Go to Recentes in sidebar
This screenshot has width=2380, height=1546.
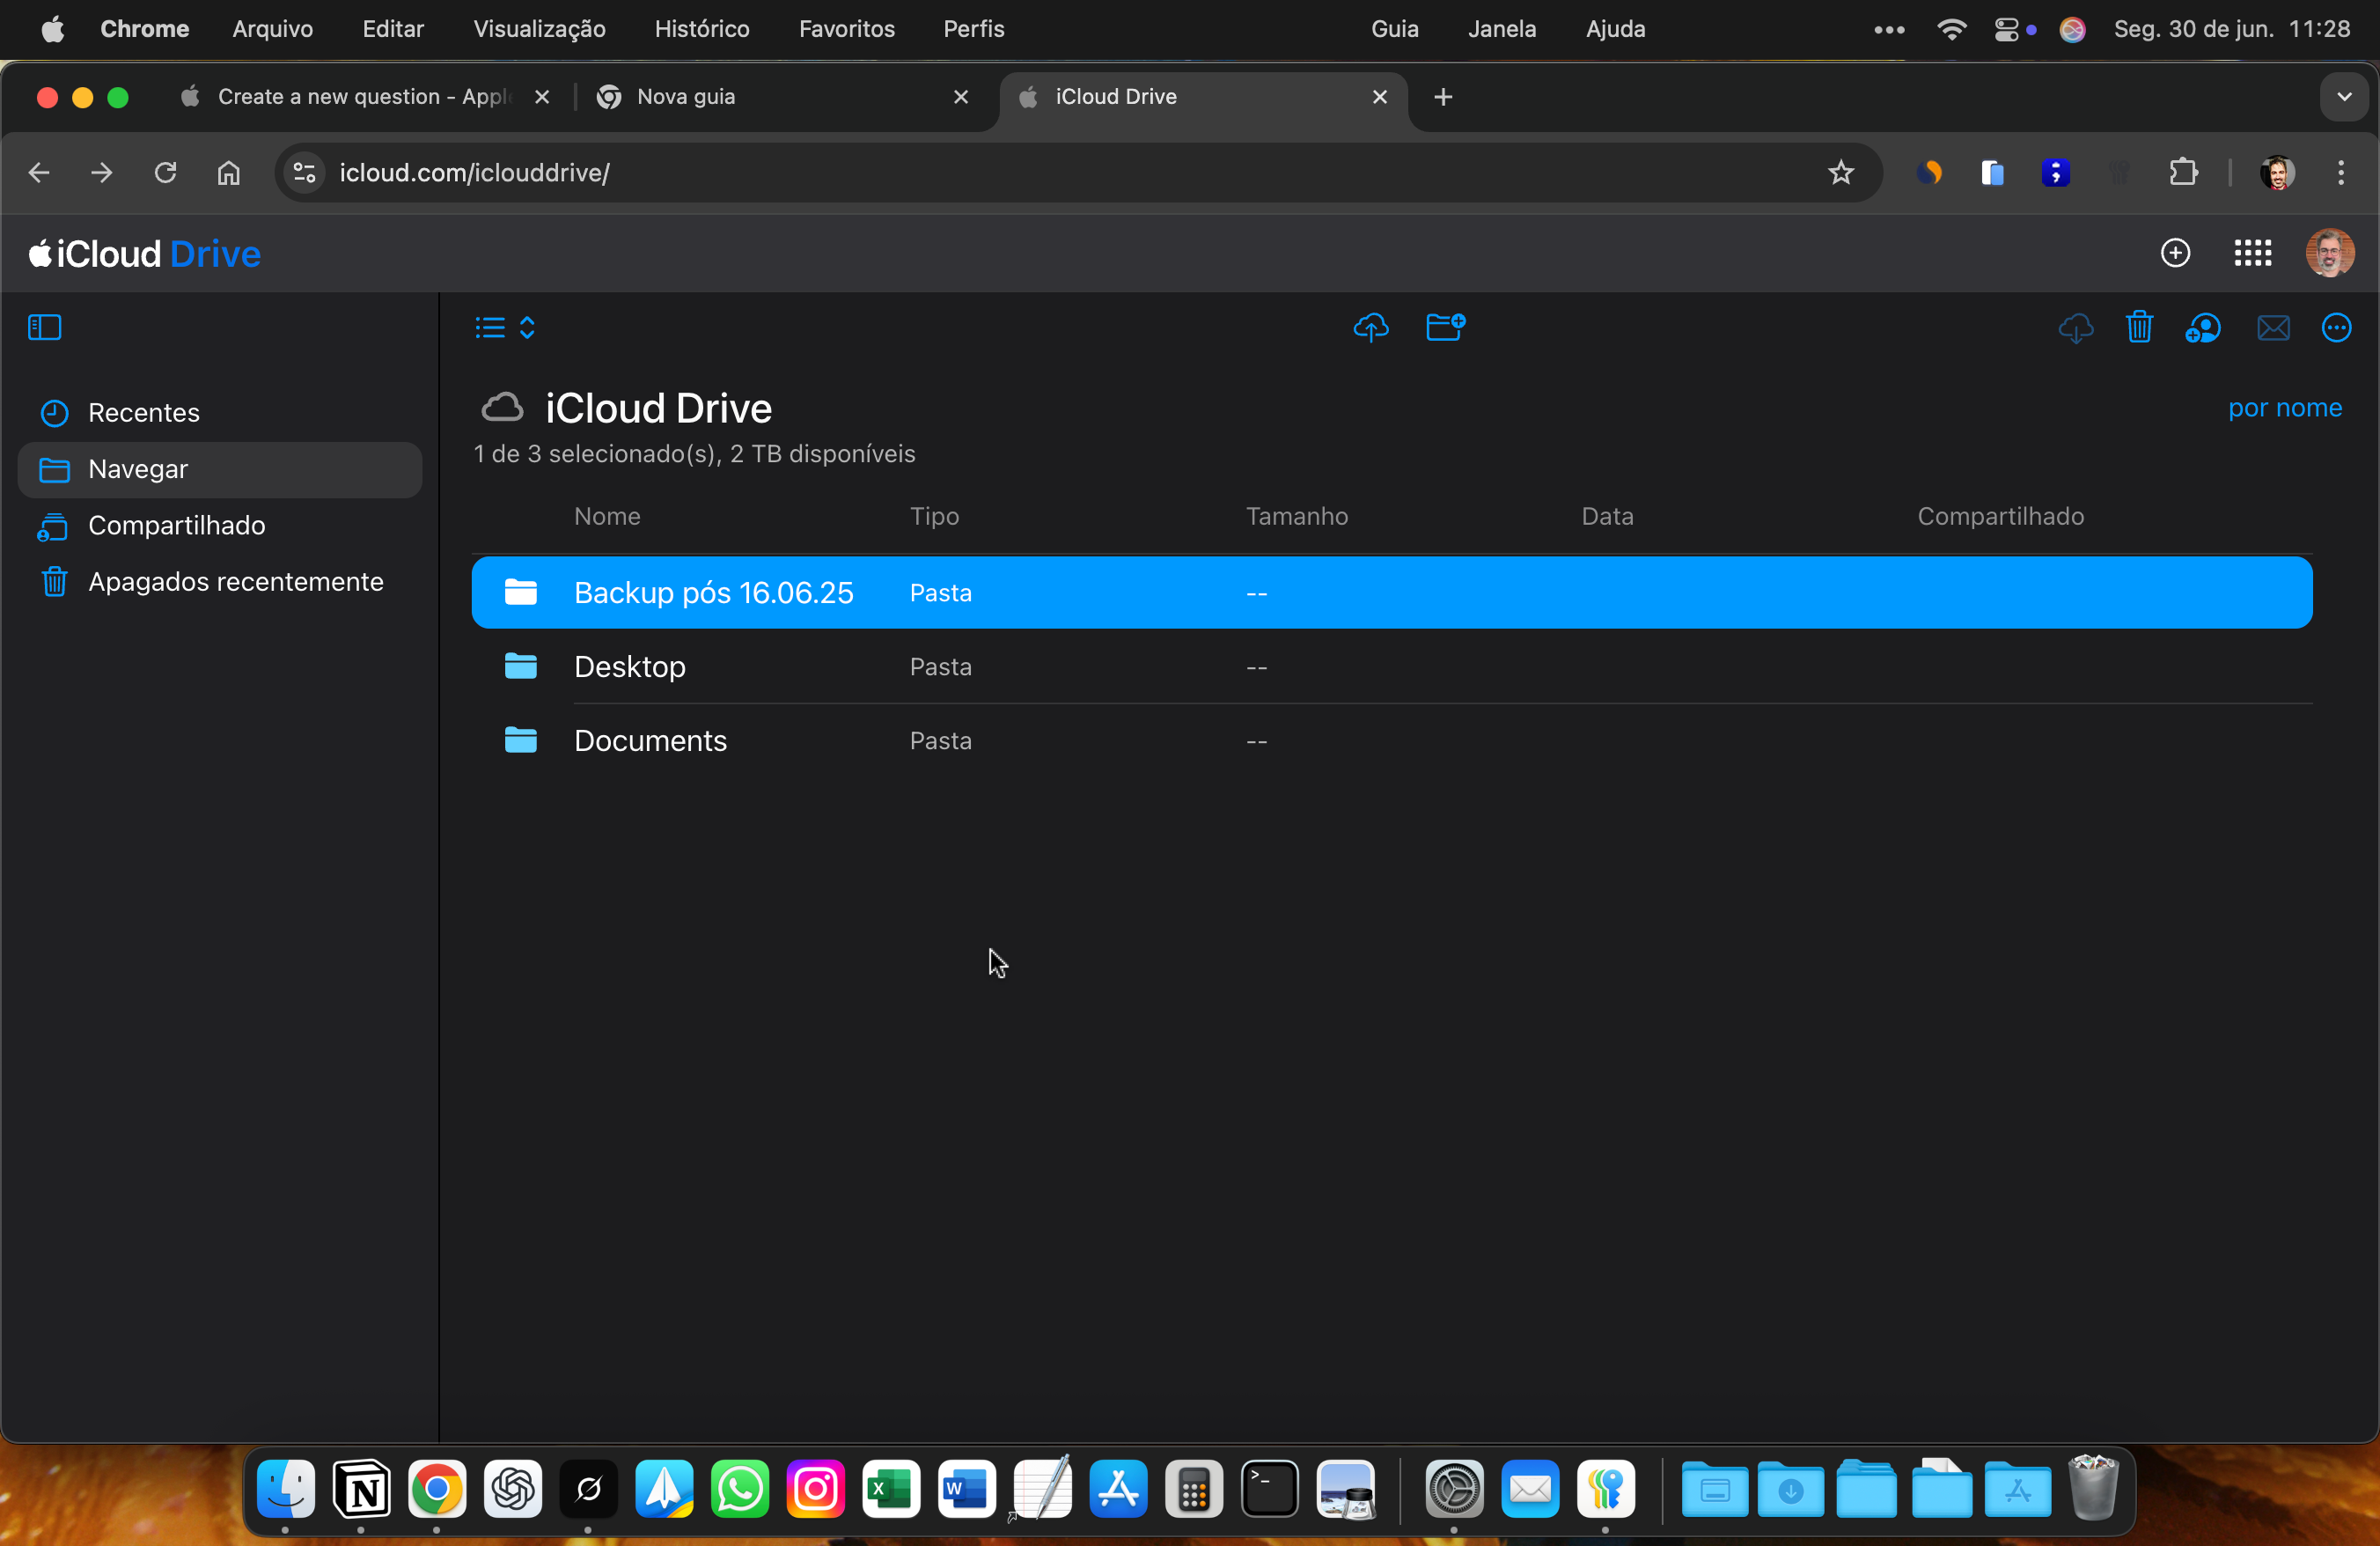coord(143,413)
